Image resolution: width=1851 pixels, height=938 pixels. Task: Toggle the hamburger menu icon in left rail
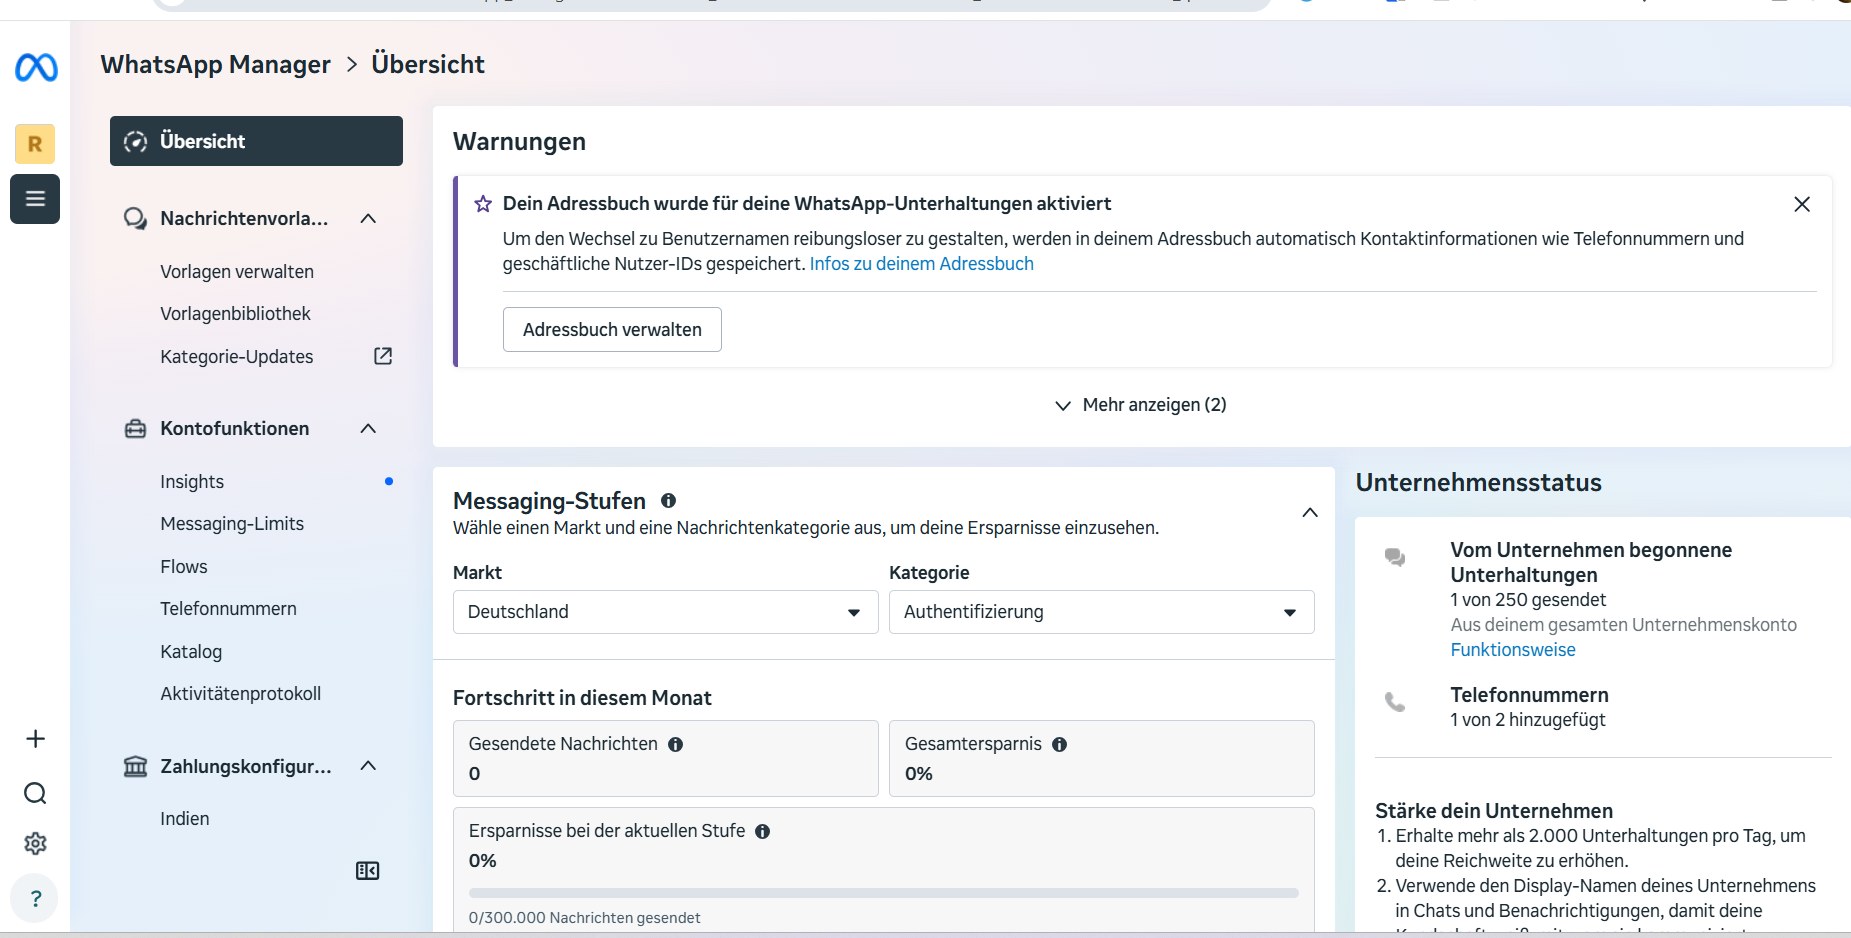[x=35, y=199]
